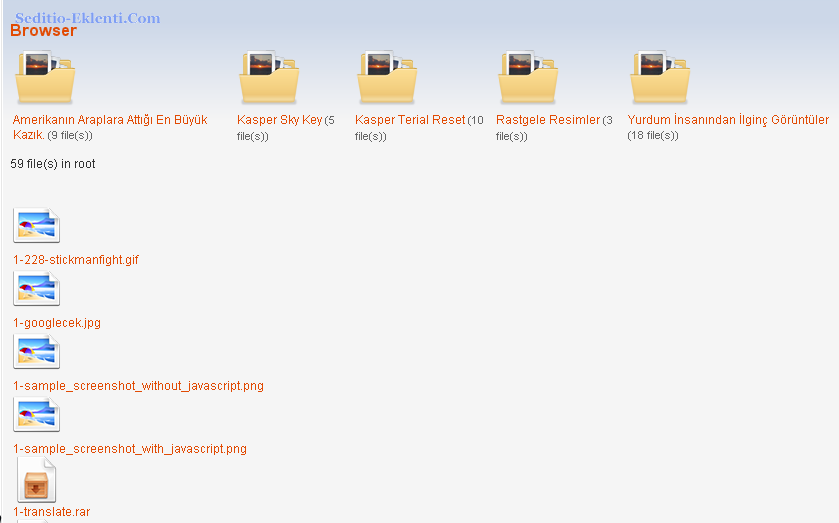Open the Kasper Terial Reset folder icon

click(x=387, y=78)
